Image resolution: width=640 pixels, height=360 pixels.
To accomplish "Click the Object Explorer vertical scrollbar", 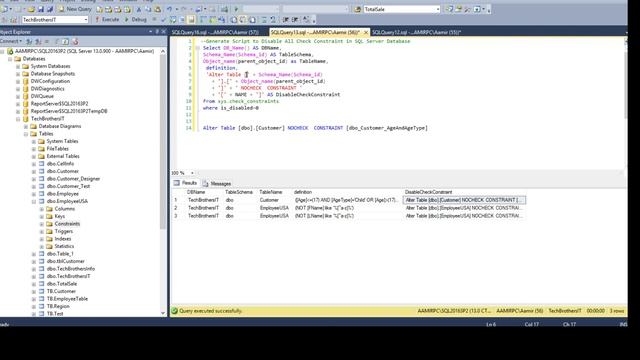I will (x=163, y=143).
